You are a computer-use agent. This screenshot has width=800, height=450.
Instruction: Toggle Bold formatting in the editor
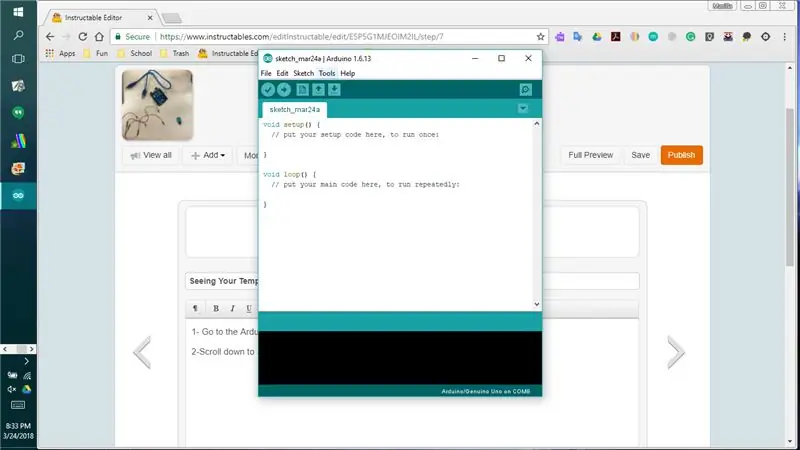click(216, 308)
